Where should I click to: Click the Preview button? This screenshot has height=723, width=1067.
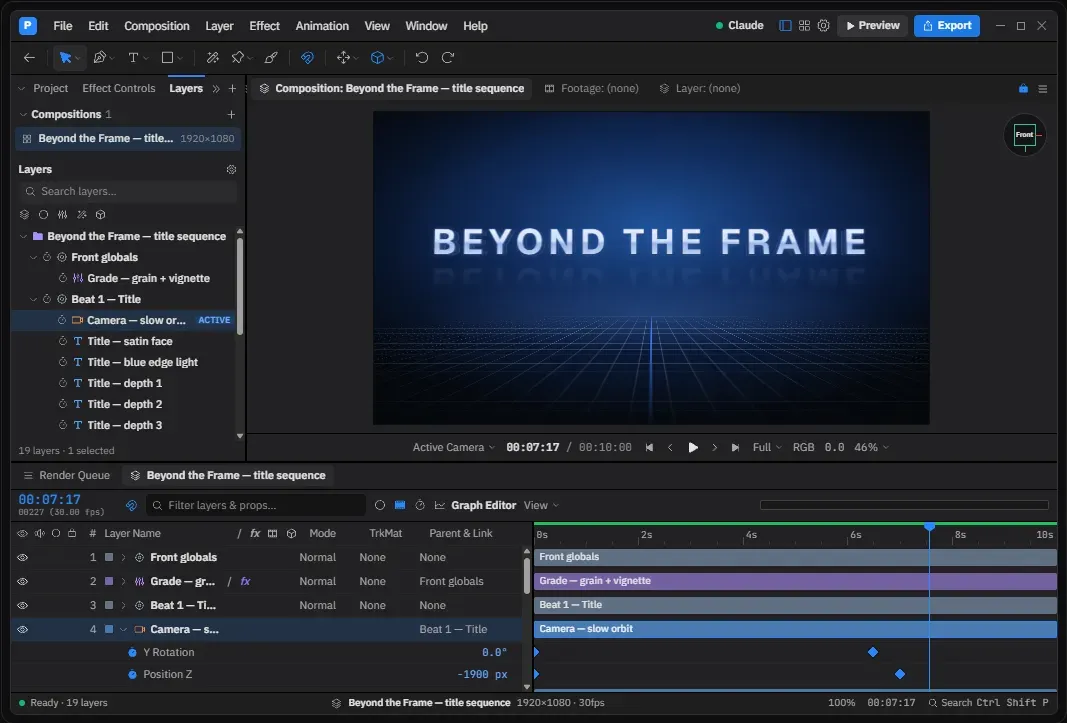872,25
